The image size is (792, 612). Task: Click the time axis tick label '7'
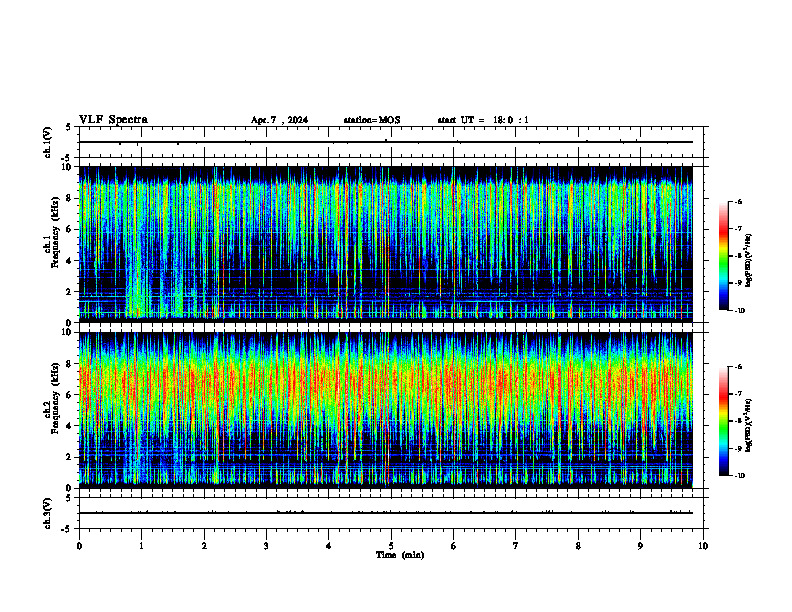pos(516,546)
